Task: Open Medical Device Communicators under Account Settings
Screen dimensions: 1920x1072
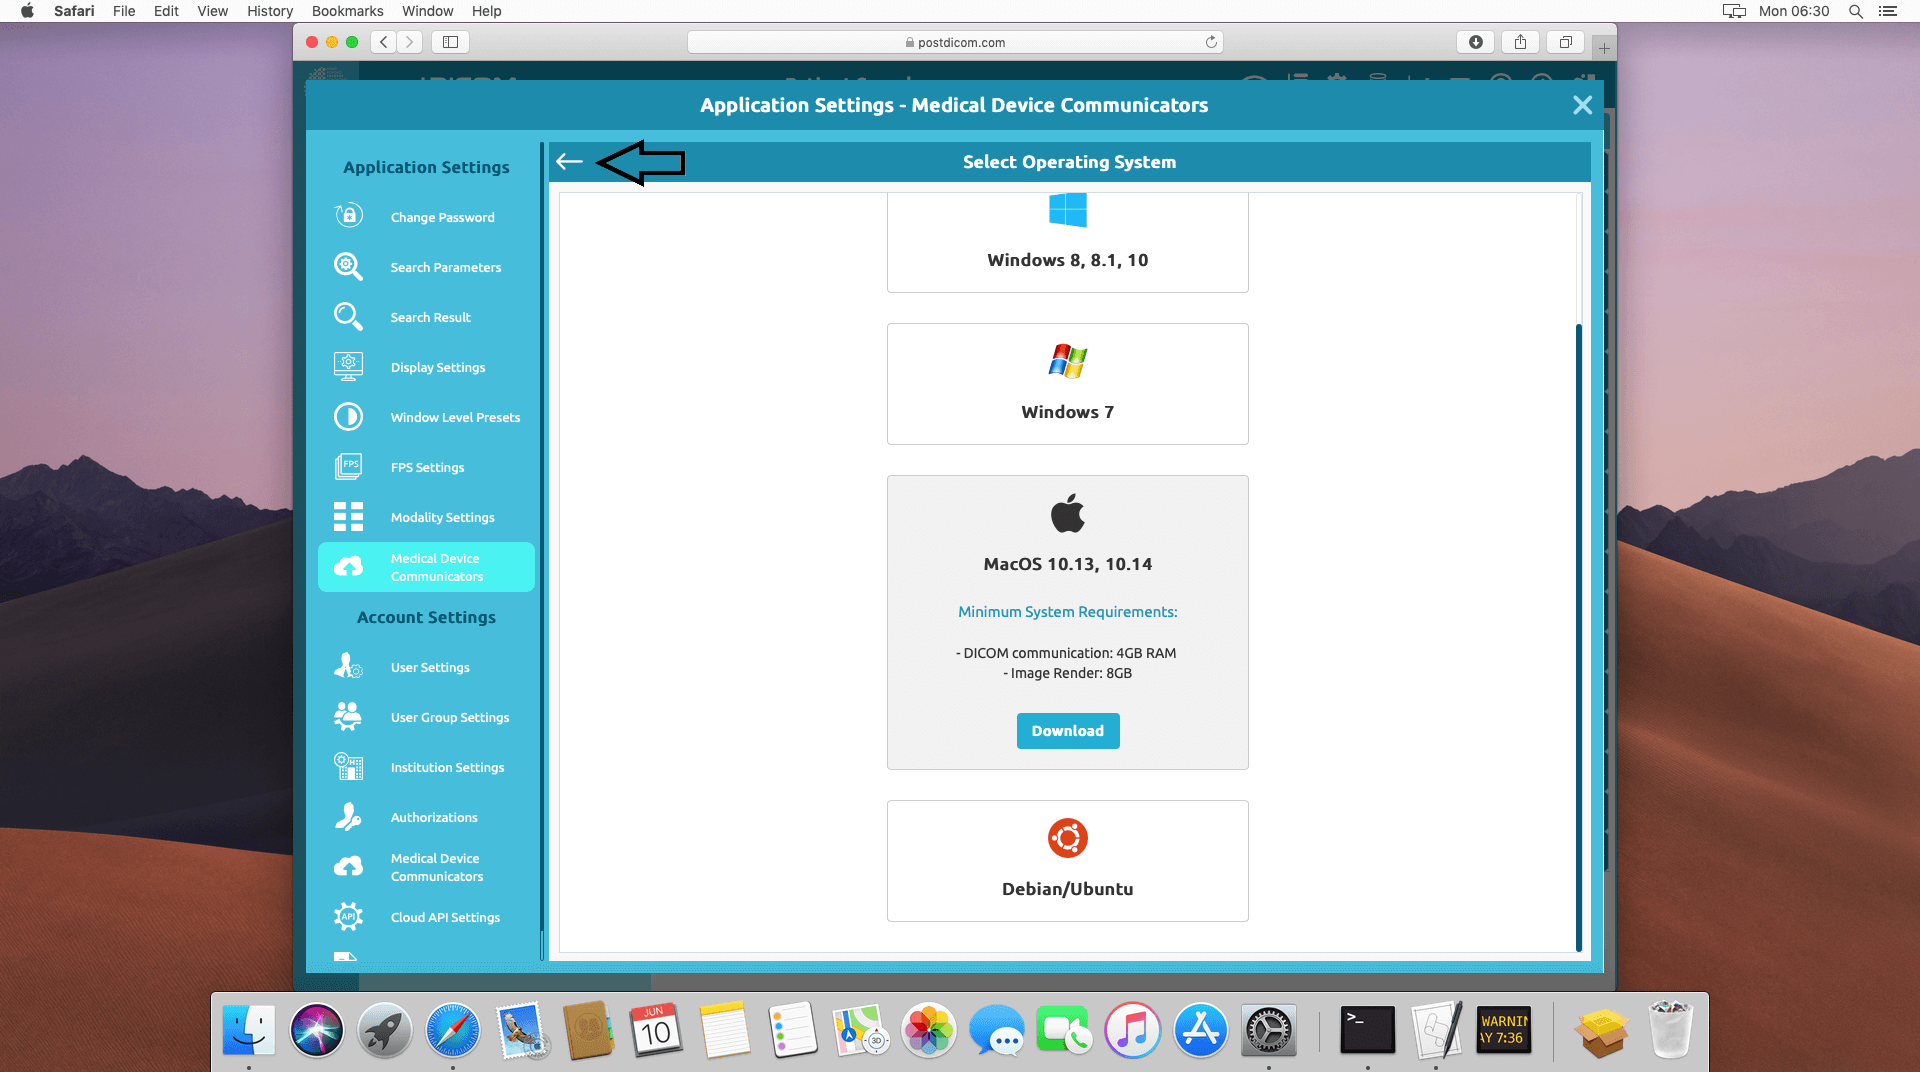Action: tap(426, 867)
